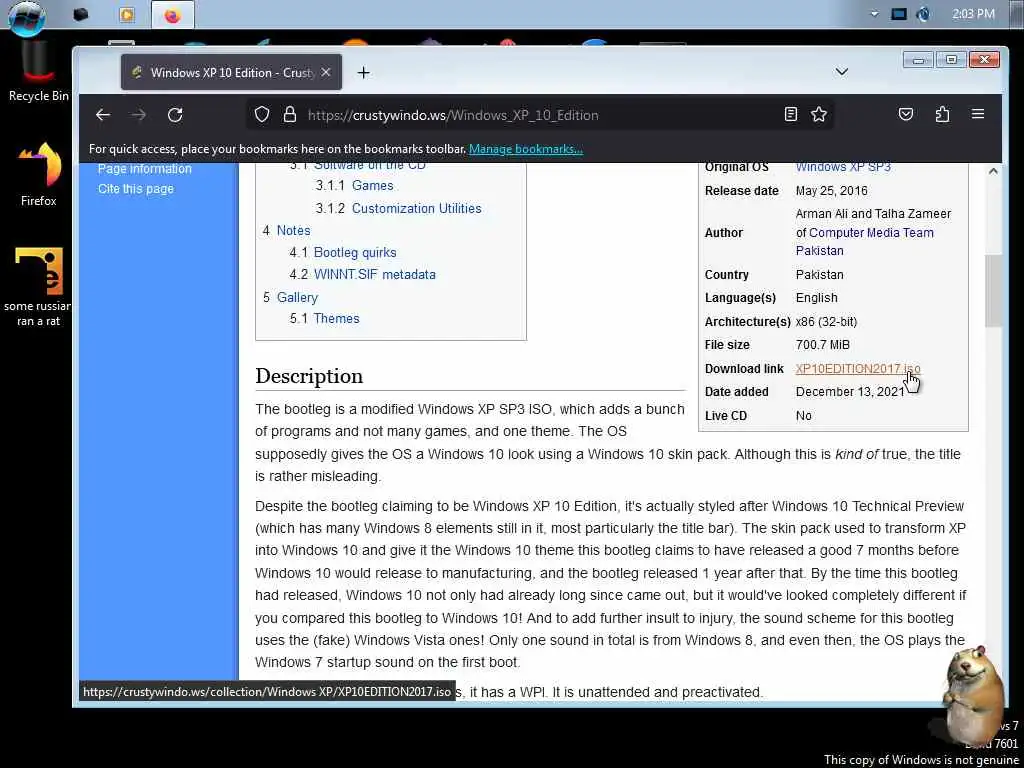Select the Windows XP 10 Edition tab
1024x768 pixels.
pyautogui.click(x=231, y=72)
